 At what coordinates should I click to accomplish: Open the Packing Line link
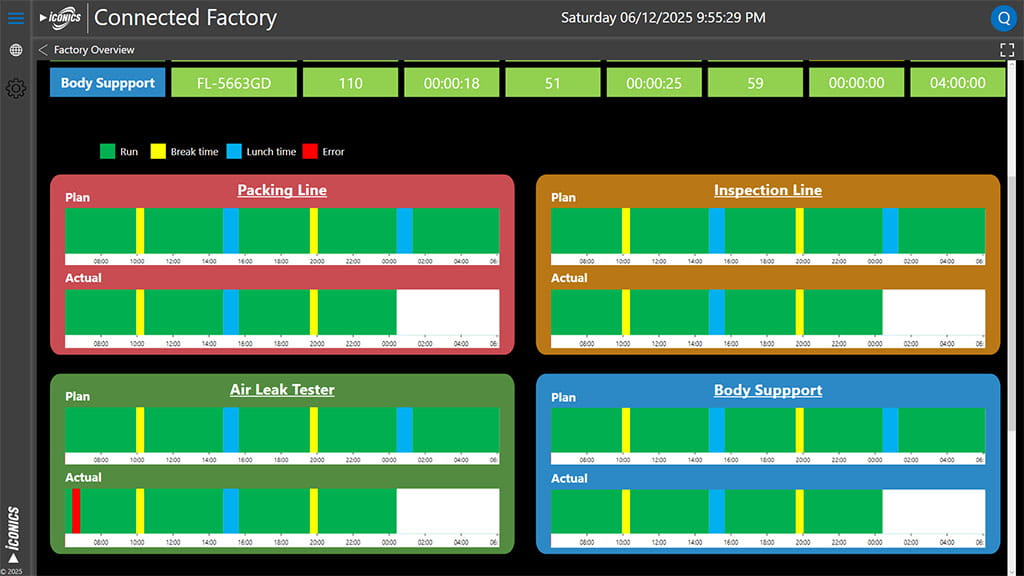(x=282, y=190)
